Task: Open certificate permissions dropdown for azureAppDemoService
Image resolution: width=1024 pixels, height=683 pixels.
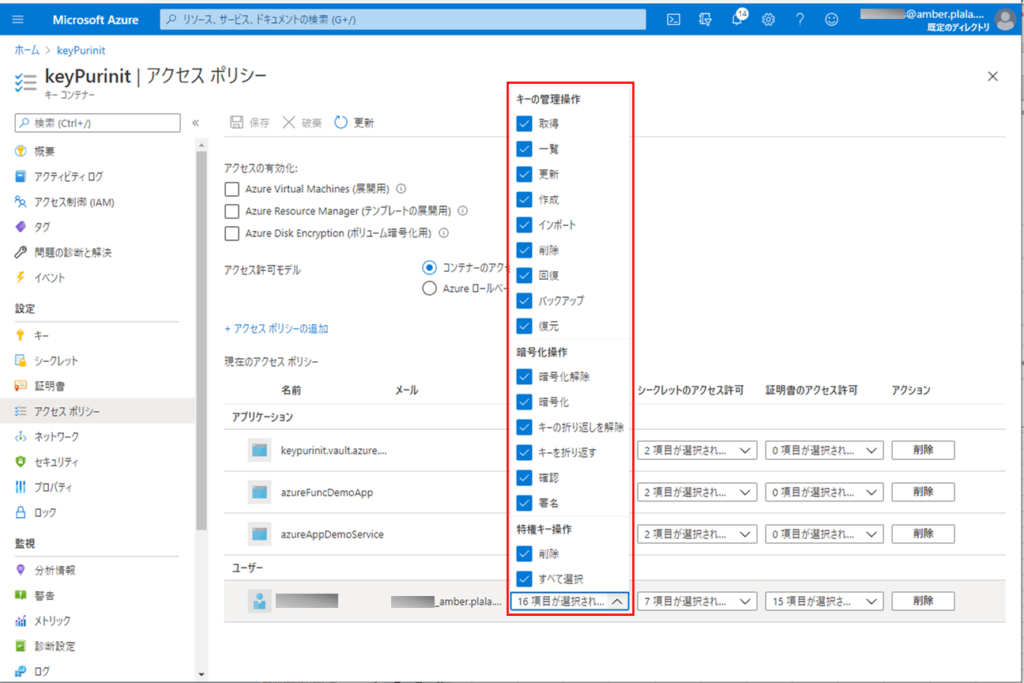Action: tap(824, 534)
